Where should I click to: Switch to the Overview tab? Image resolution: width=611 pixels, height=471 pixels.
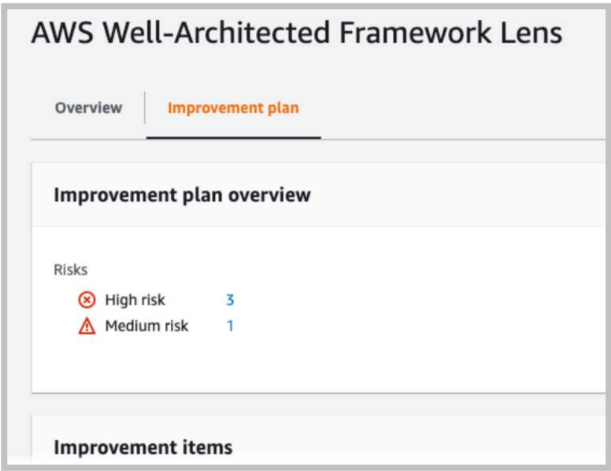[x=88, y=108]
